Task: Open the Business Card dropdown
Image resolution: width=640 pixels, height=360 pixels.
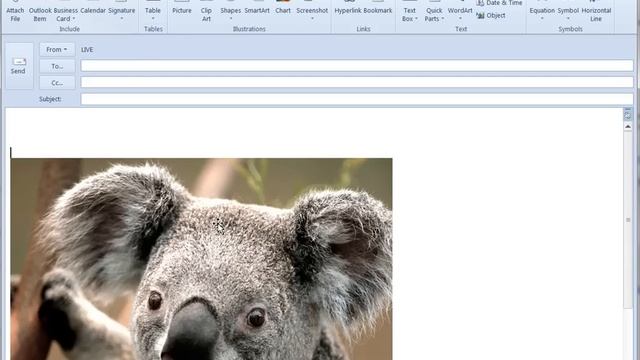Action: click(65, 11)
